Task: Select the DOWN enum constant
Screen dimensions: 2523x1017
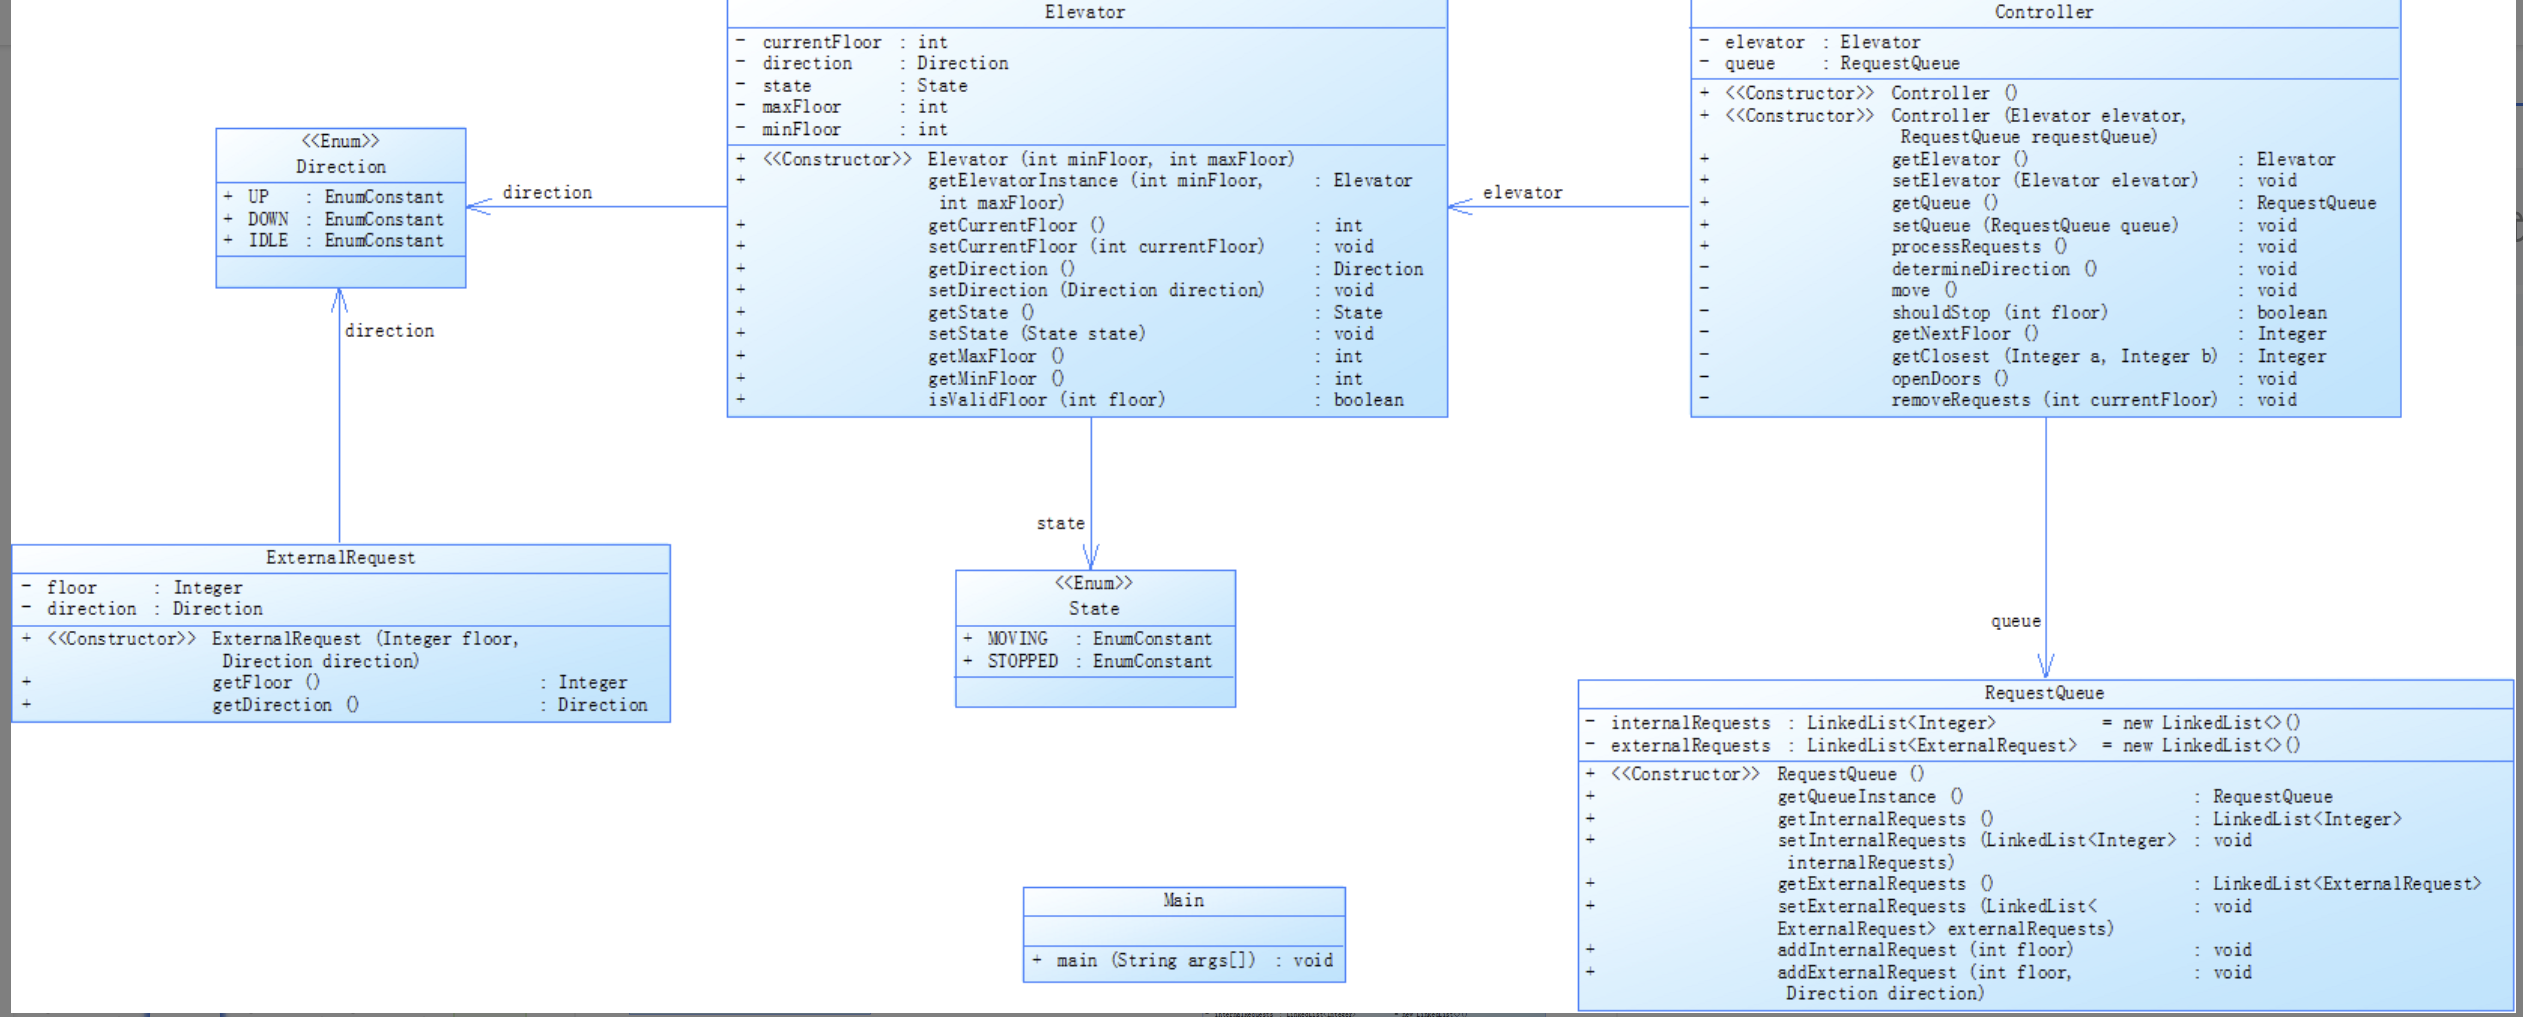Action: tap(334, 219)
